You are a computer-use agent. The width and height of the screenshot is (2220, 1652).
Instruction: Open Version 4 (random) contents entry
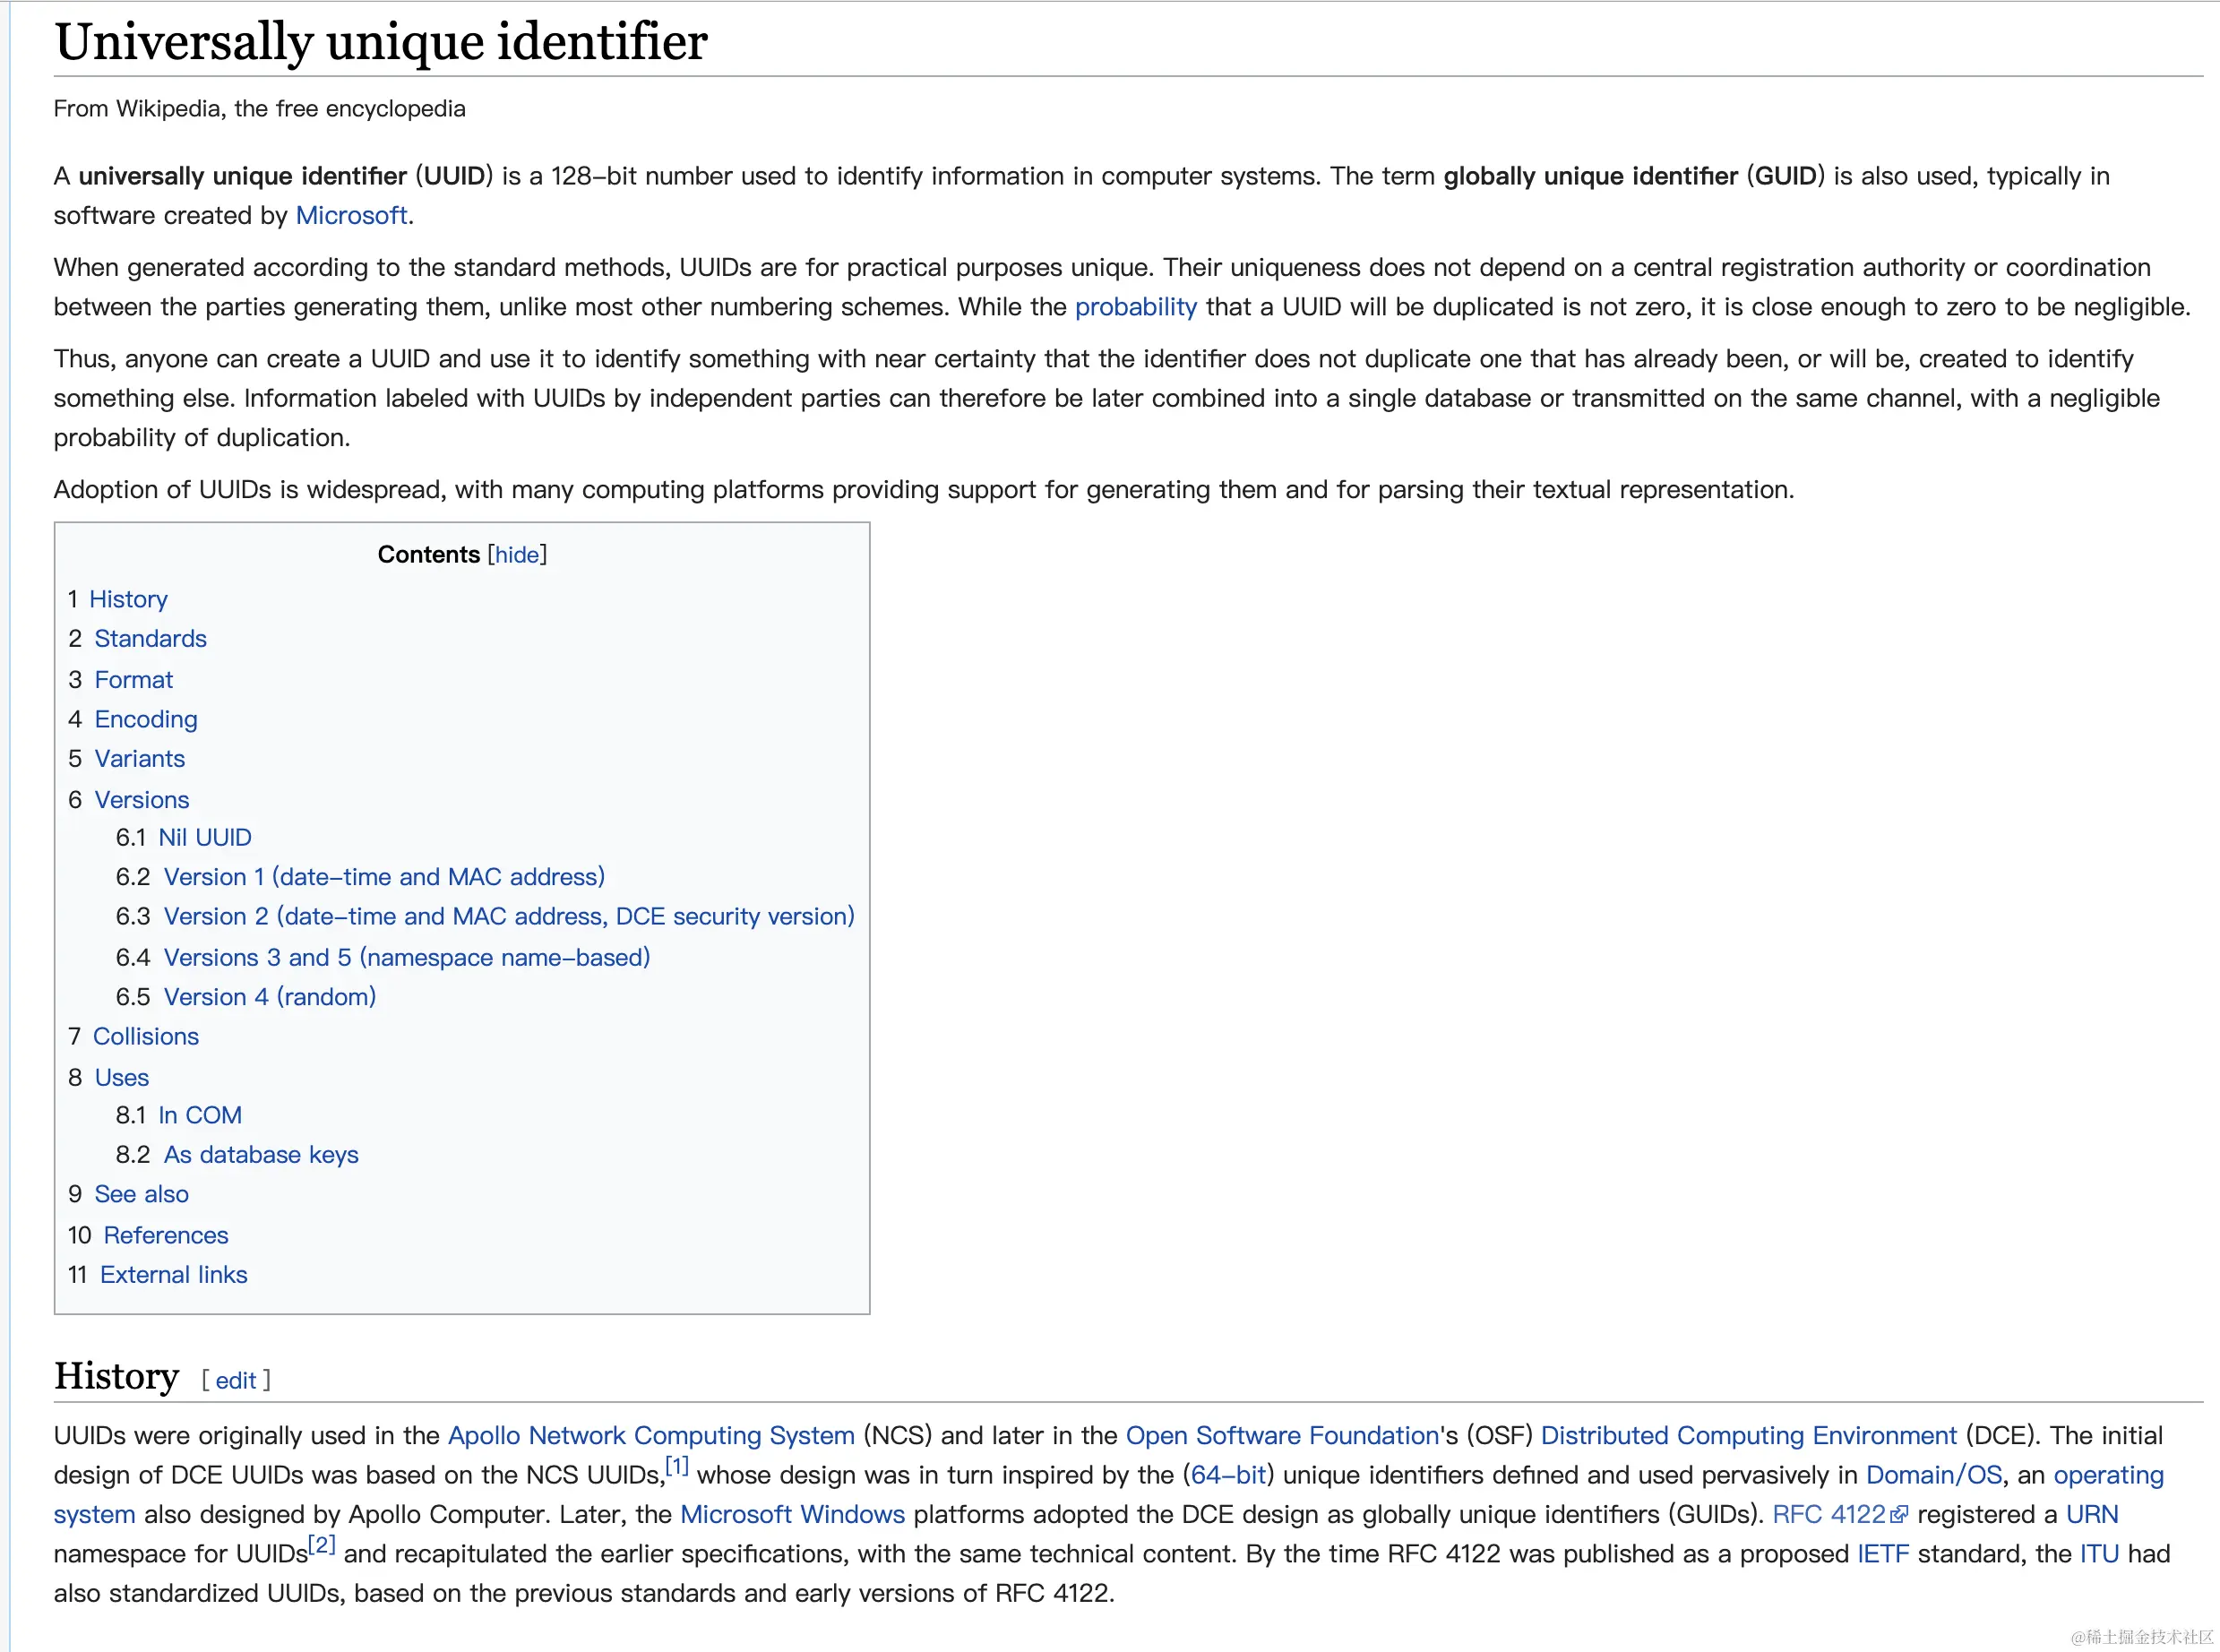269,997
